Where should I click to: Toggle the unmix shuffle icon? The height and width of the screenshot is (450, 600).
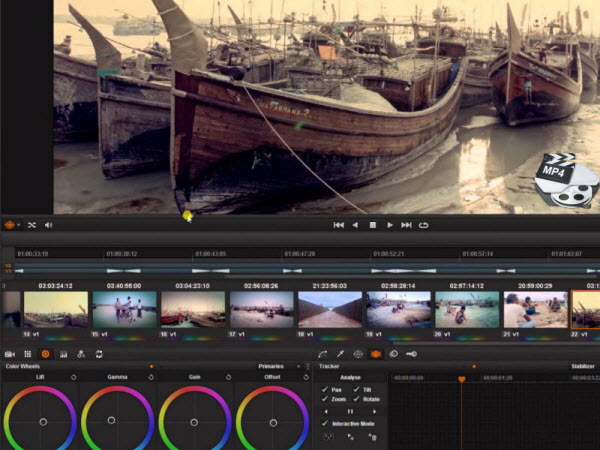click(x=32, y=225)
